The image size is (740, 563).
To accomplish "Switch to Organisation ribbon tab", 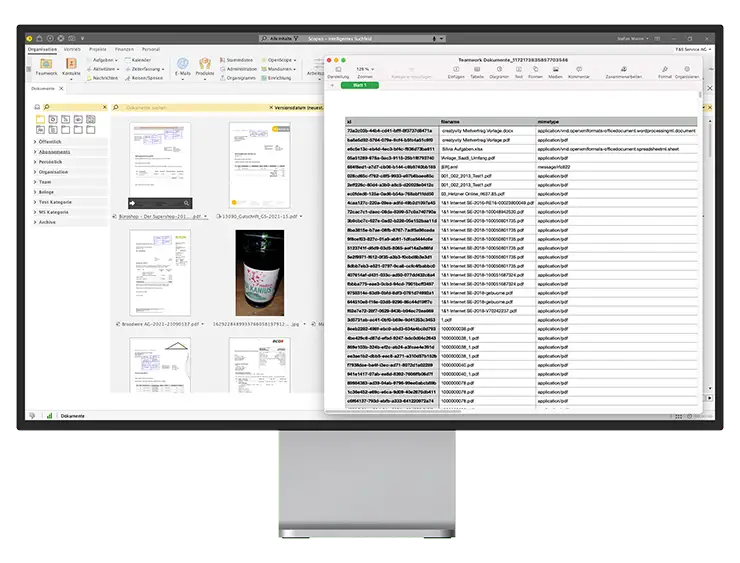I will click(42, 49).
